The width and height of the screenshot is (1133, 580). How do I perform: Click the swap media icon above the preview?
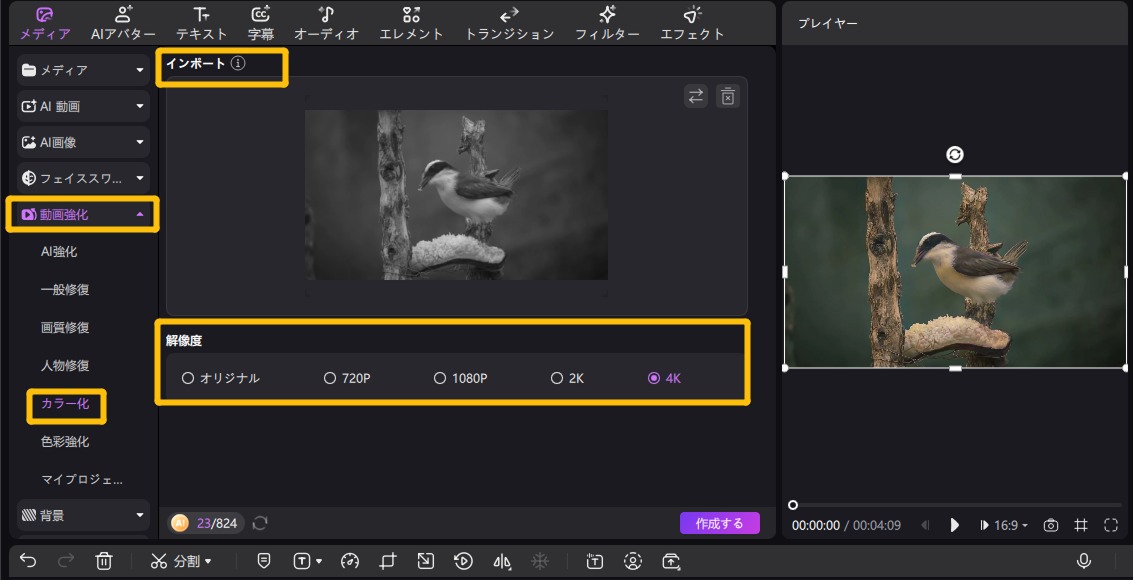click(695, 96)
